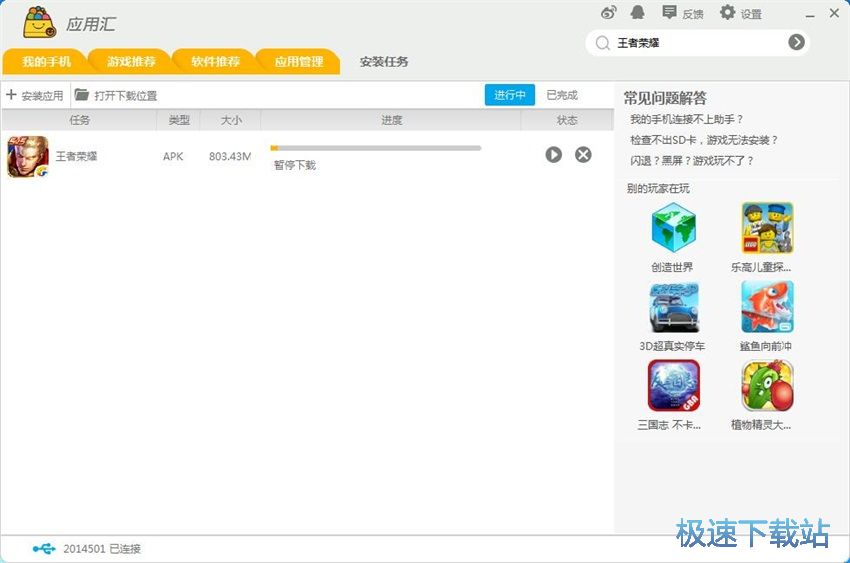The image size is (850, 563).
Task: Open FAQ 闪退？黑屏？游戏玩不了？
Action: [x=692, y=160]
